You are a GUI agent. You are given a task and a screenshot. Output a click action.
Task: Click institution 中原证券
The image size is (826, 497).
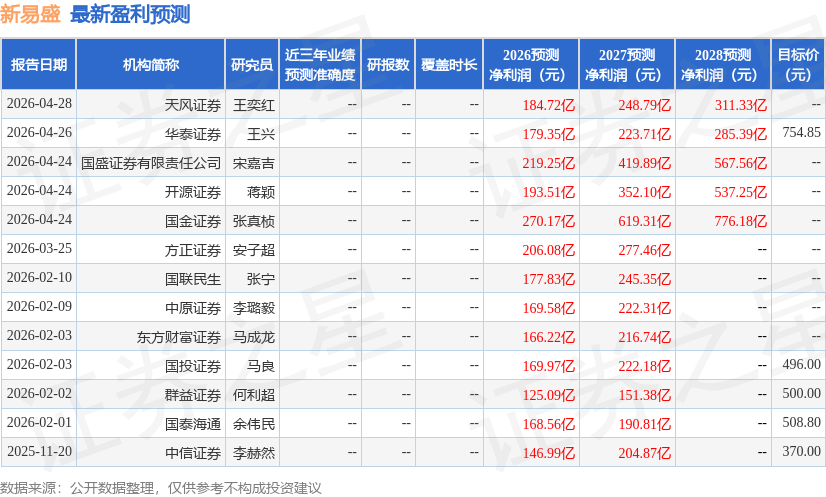pos(193,308)
